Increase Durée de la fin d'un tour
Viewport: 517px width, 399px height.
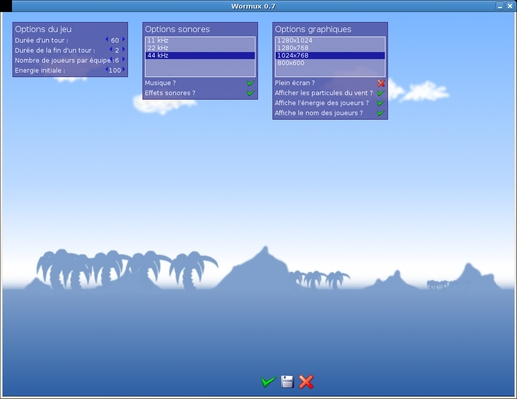coord(123,49)
